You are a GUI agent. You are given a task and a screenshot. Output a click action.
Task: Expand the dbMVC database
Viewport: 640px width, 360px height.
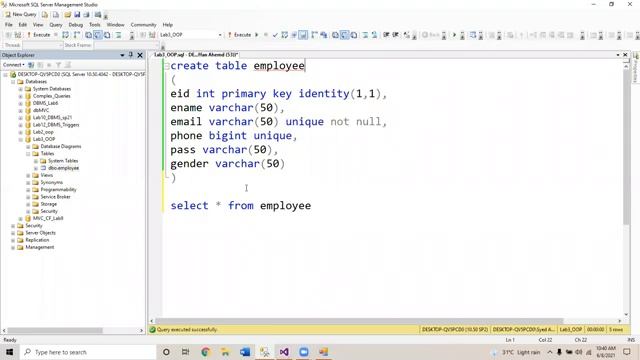tap(20, 111)
